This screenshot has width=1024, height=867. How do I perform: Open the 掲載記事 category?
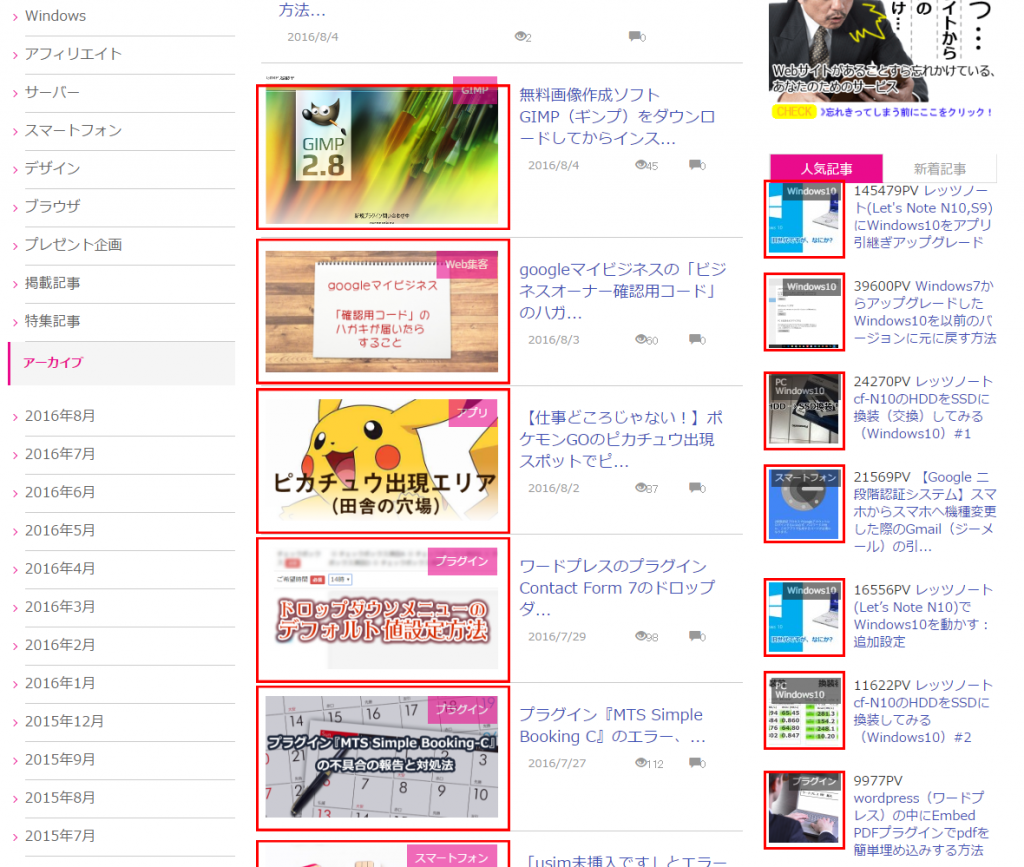click(52, 283)
